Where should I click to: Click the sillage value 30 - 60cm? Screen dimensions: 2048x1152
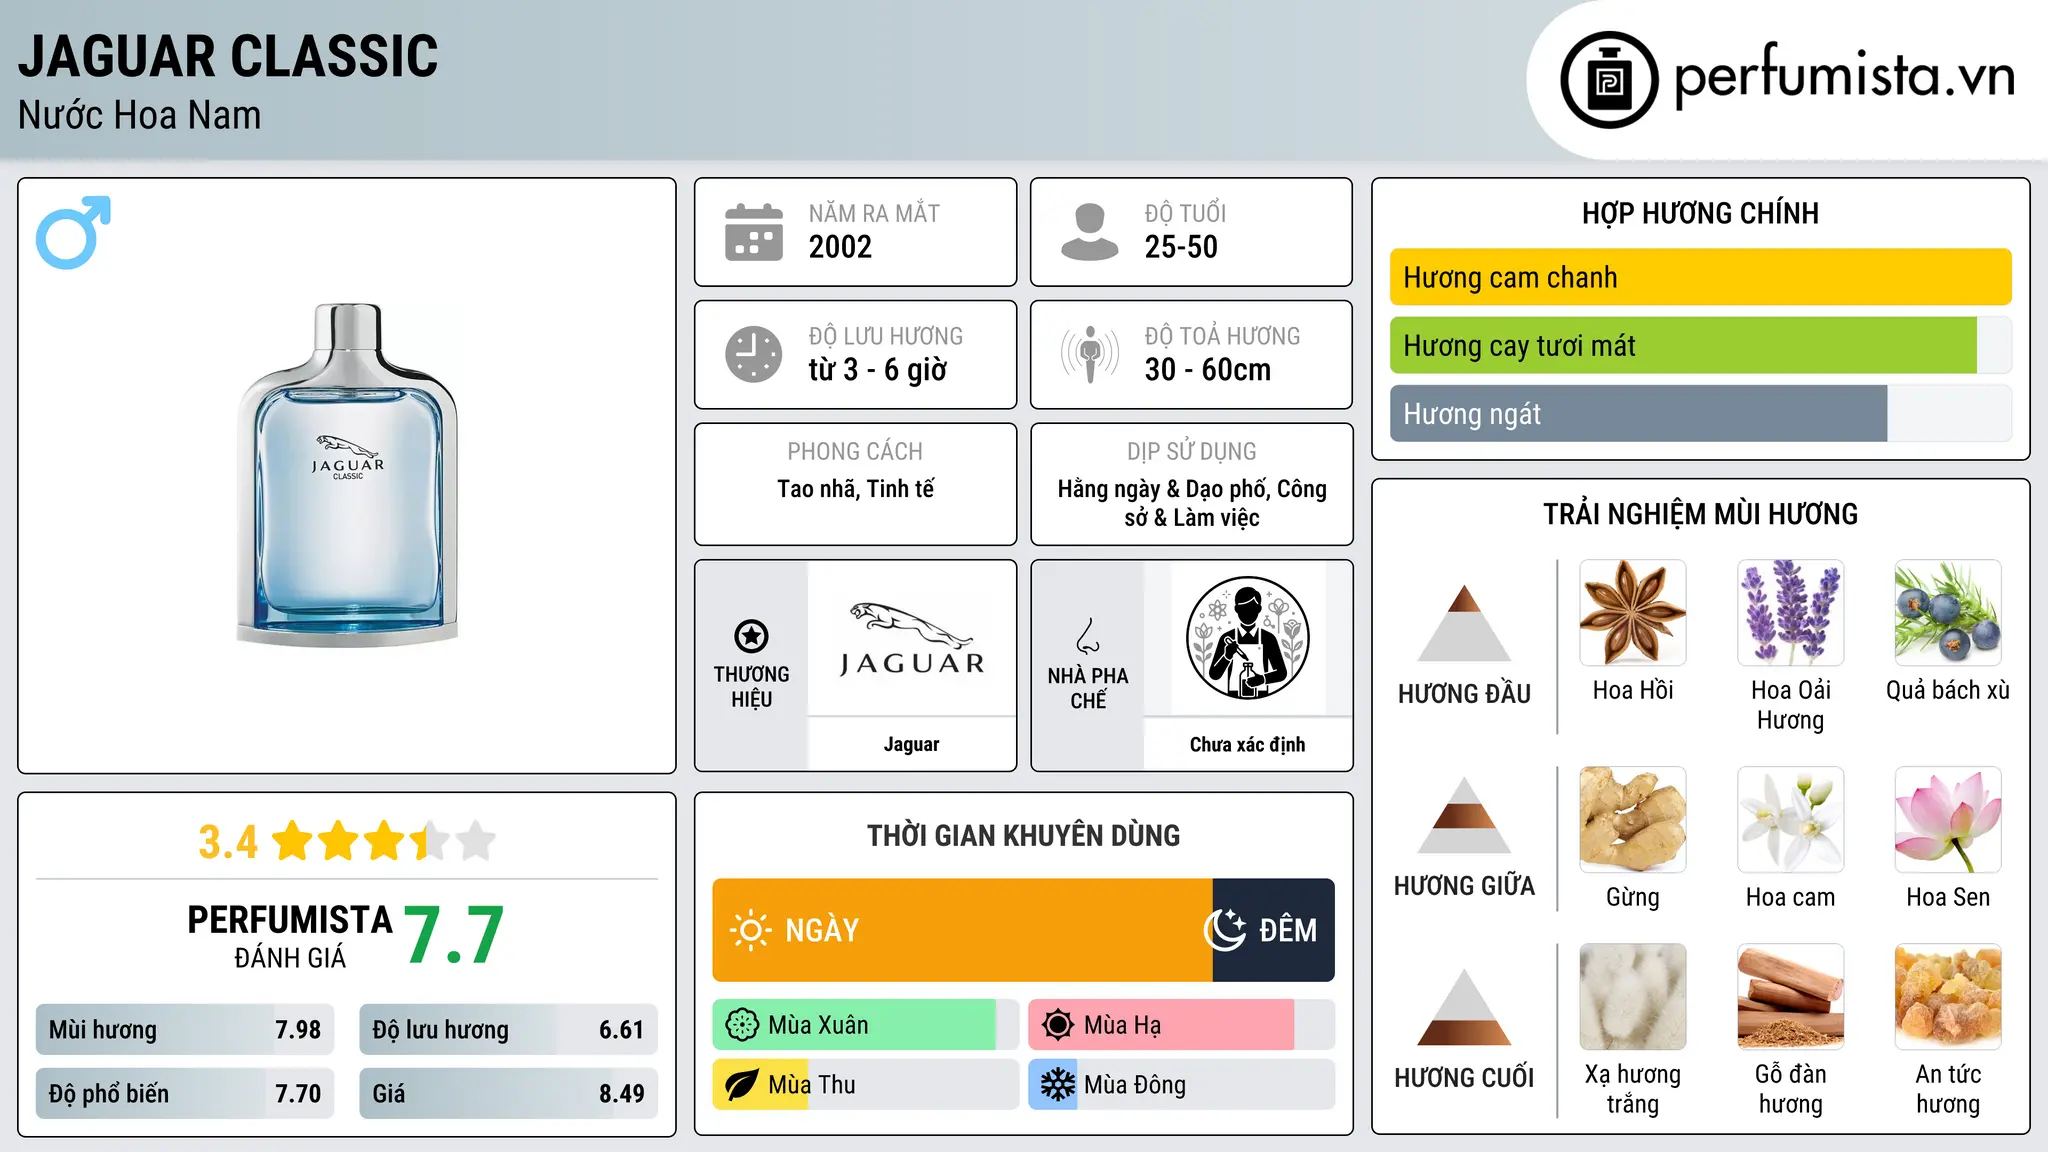point(1208,370)
